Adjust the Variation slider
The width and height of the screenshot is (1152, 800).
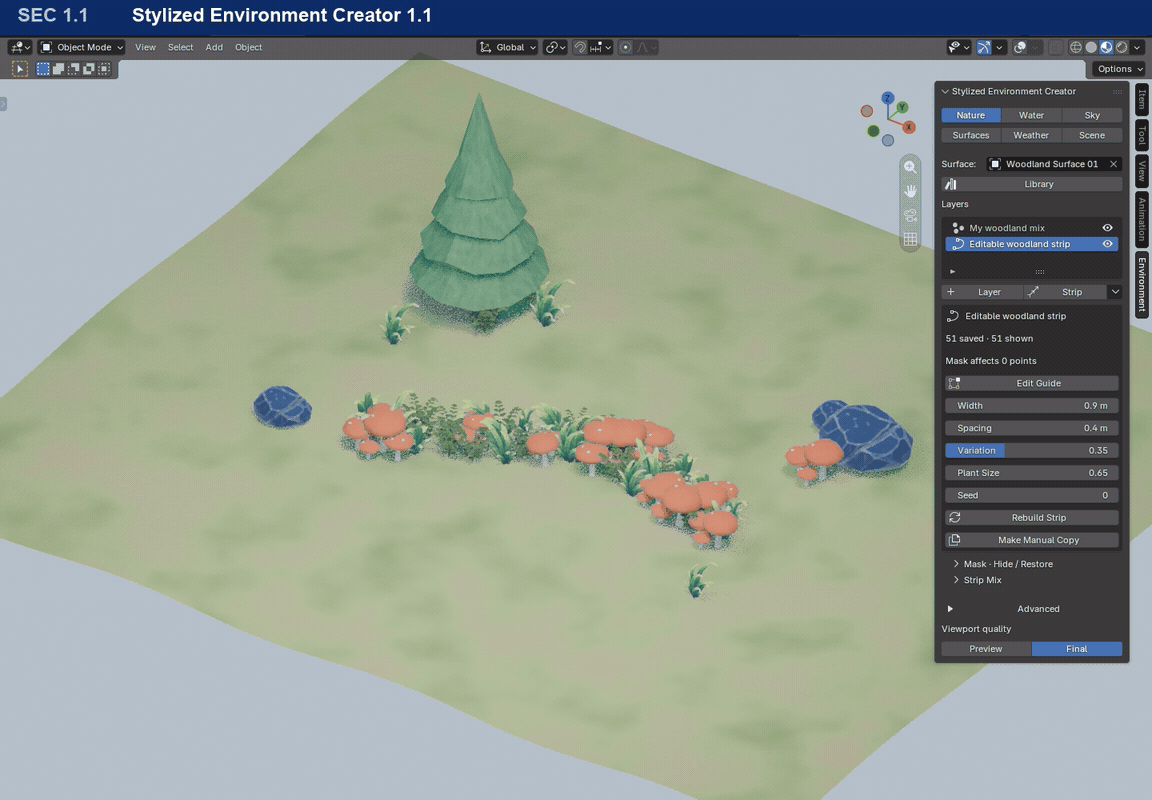(1032, 450)
